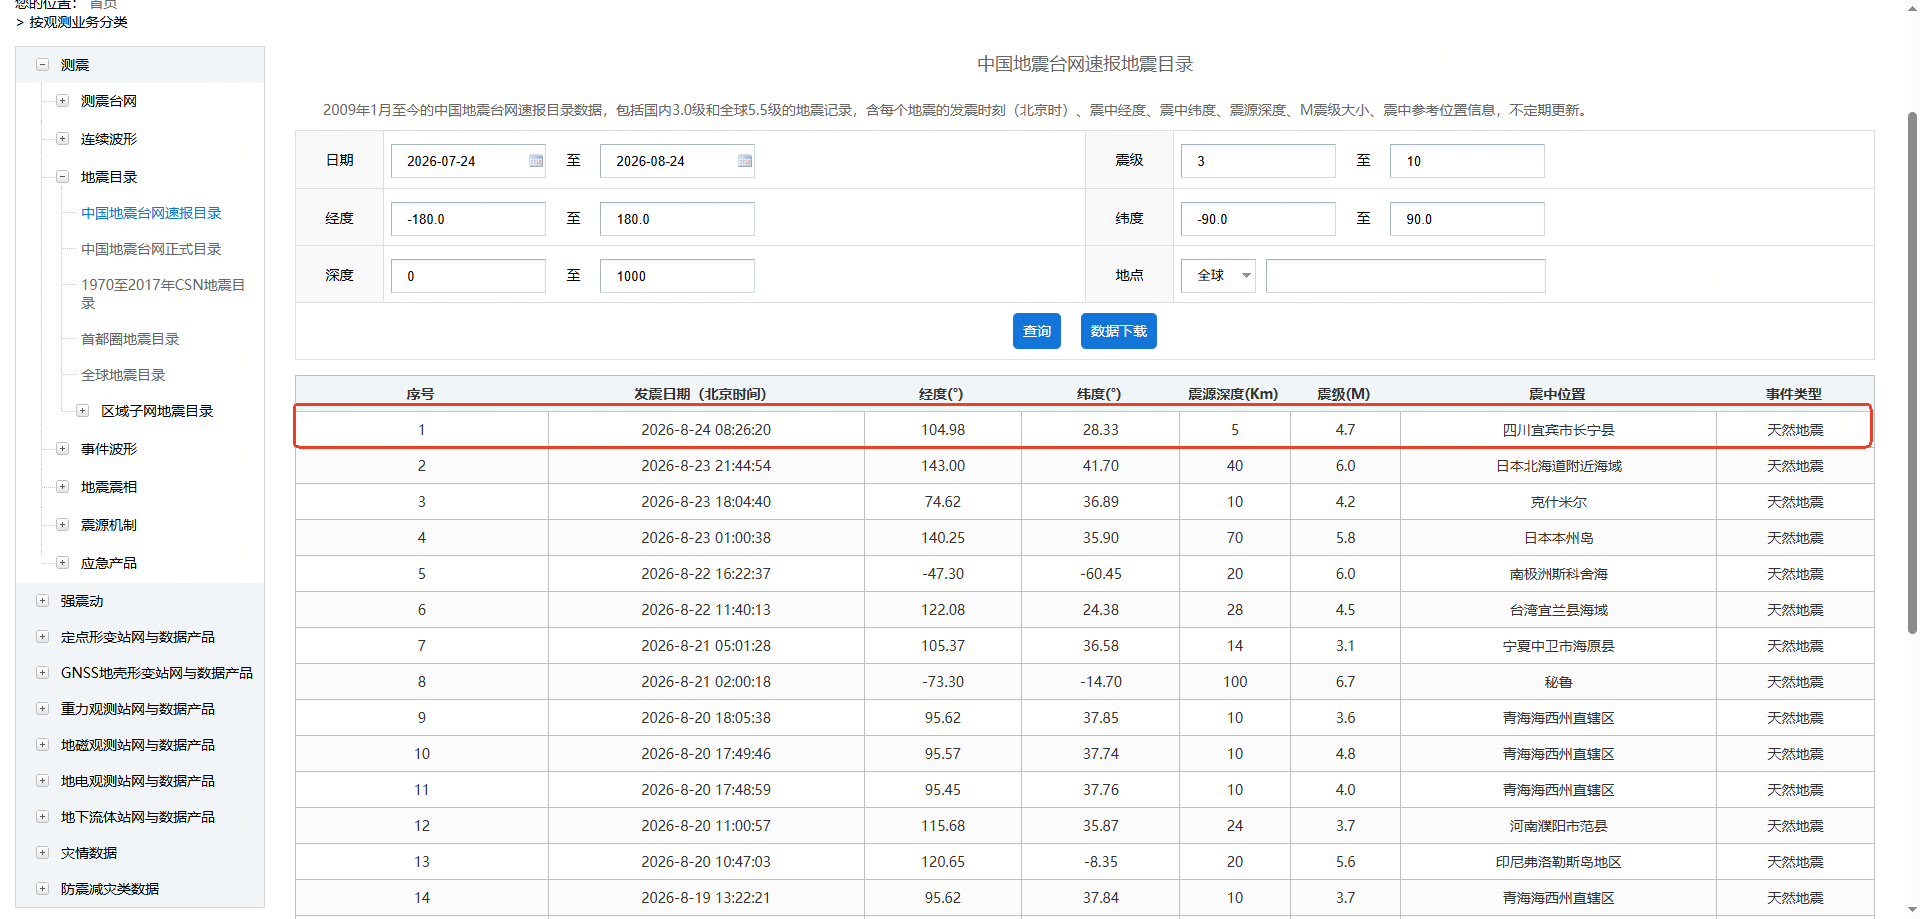1920x919 pixels.
Task: Click the maximum depth field
Action: (x=677, y=276)
